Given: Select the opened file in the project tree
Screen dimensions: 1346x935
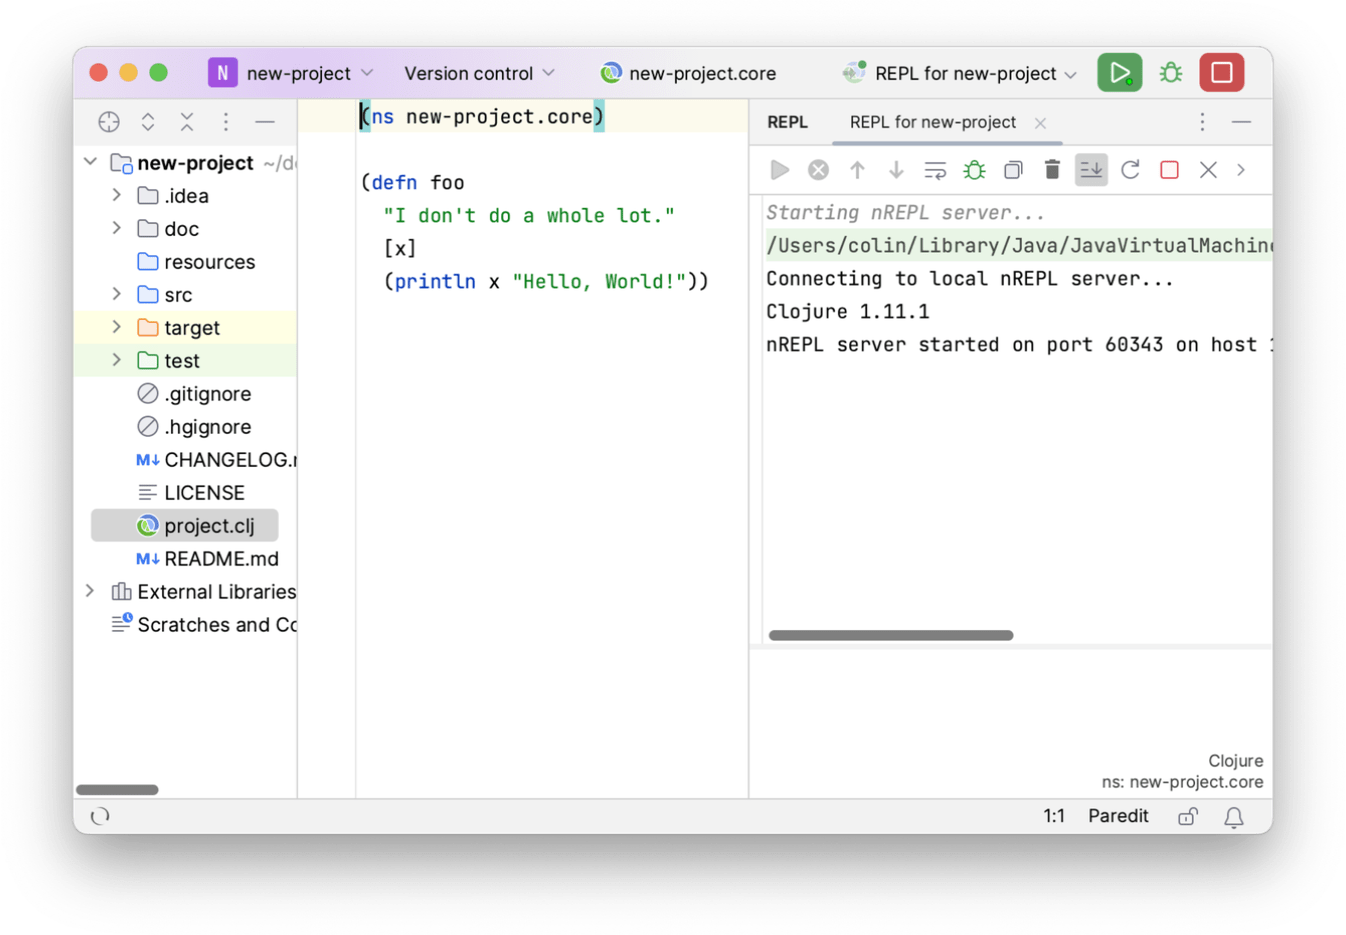Looking at the screenshot, I should [x=109, y=122].
